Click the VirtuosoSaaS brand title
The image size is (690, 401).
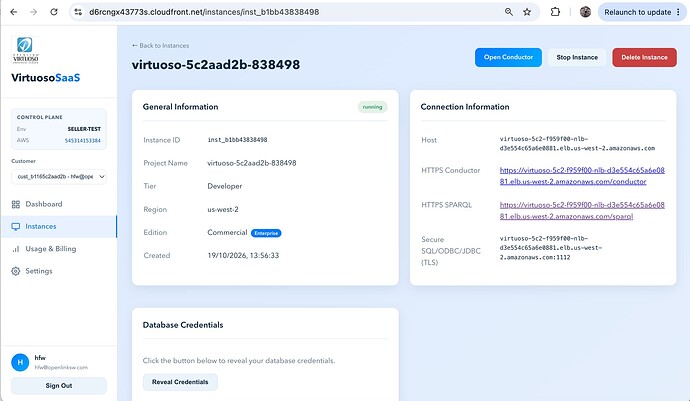(46, 78)
